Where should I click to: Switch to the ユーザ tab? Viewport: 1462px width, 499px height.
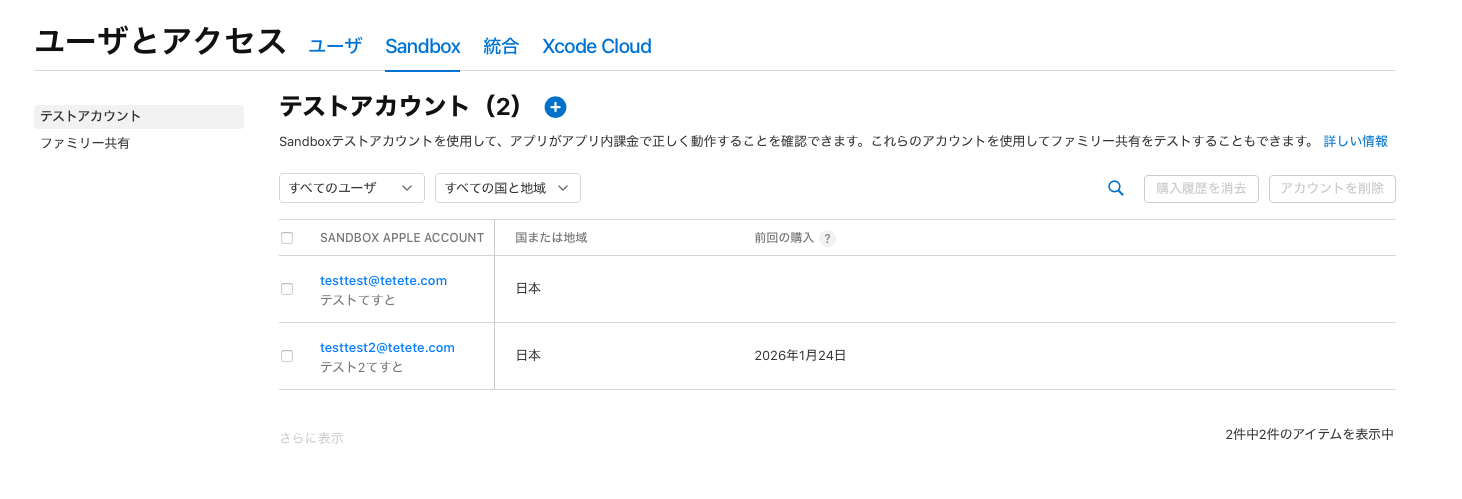pos(335,46)
